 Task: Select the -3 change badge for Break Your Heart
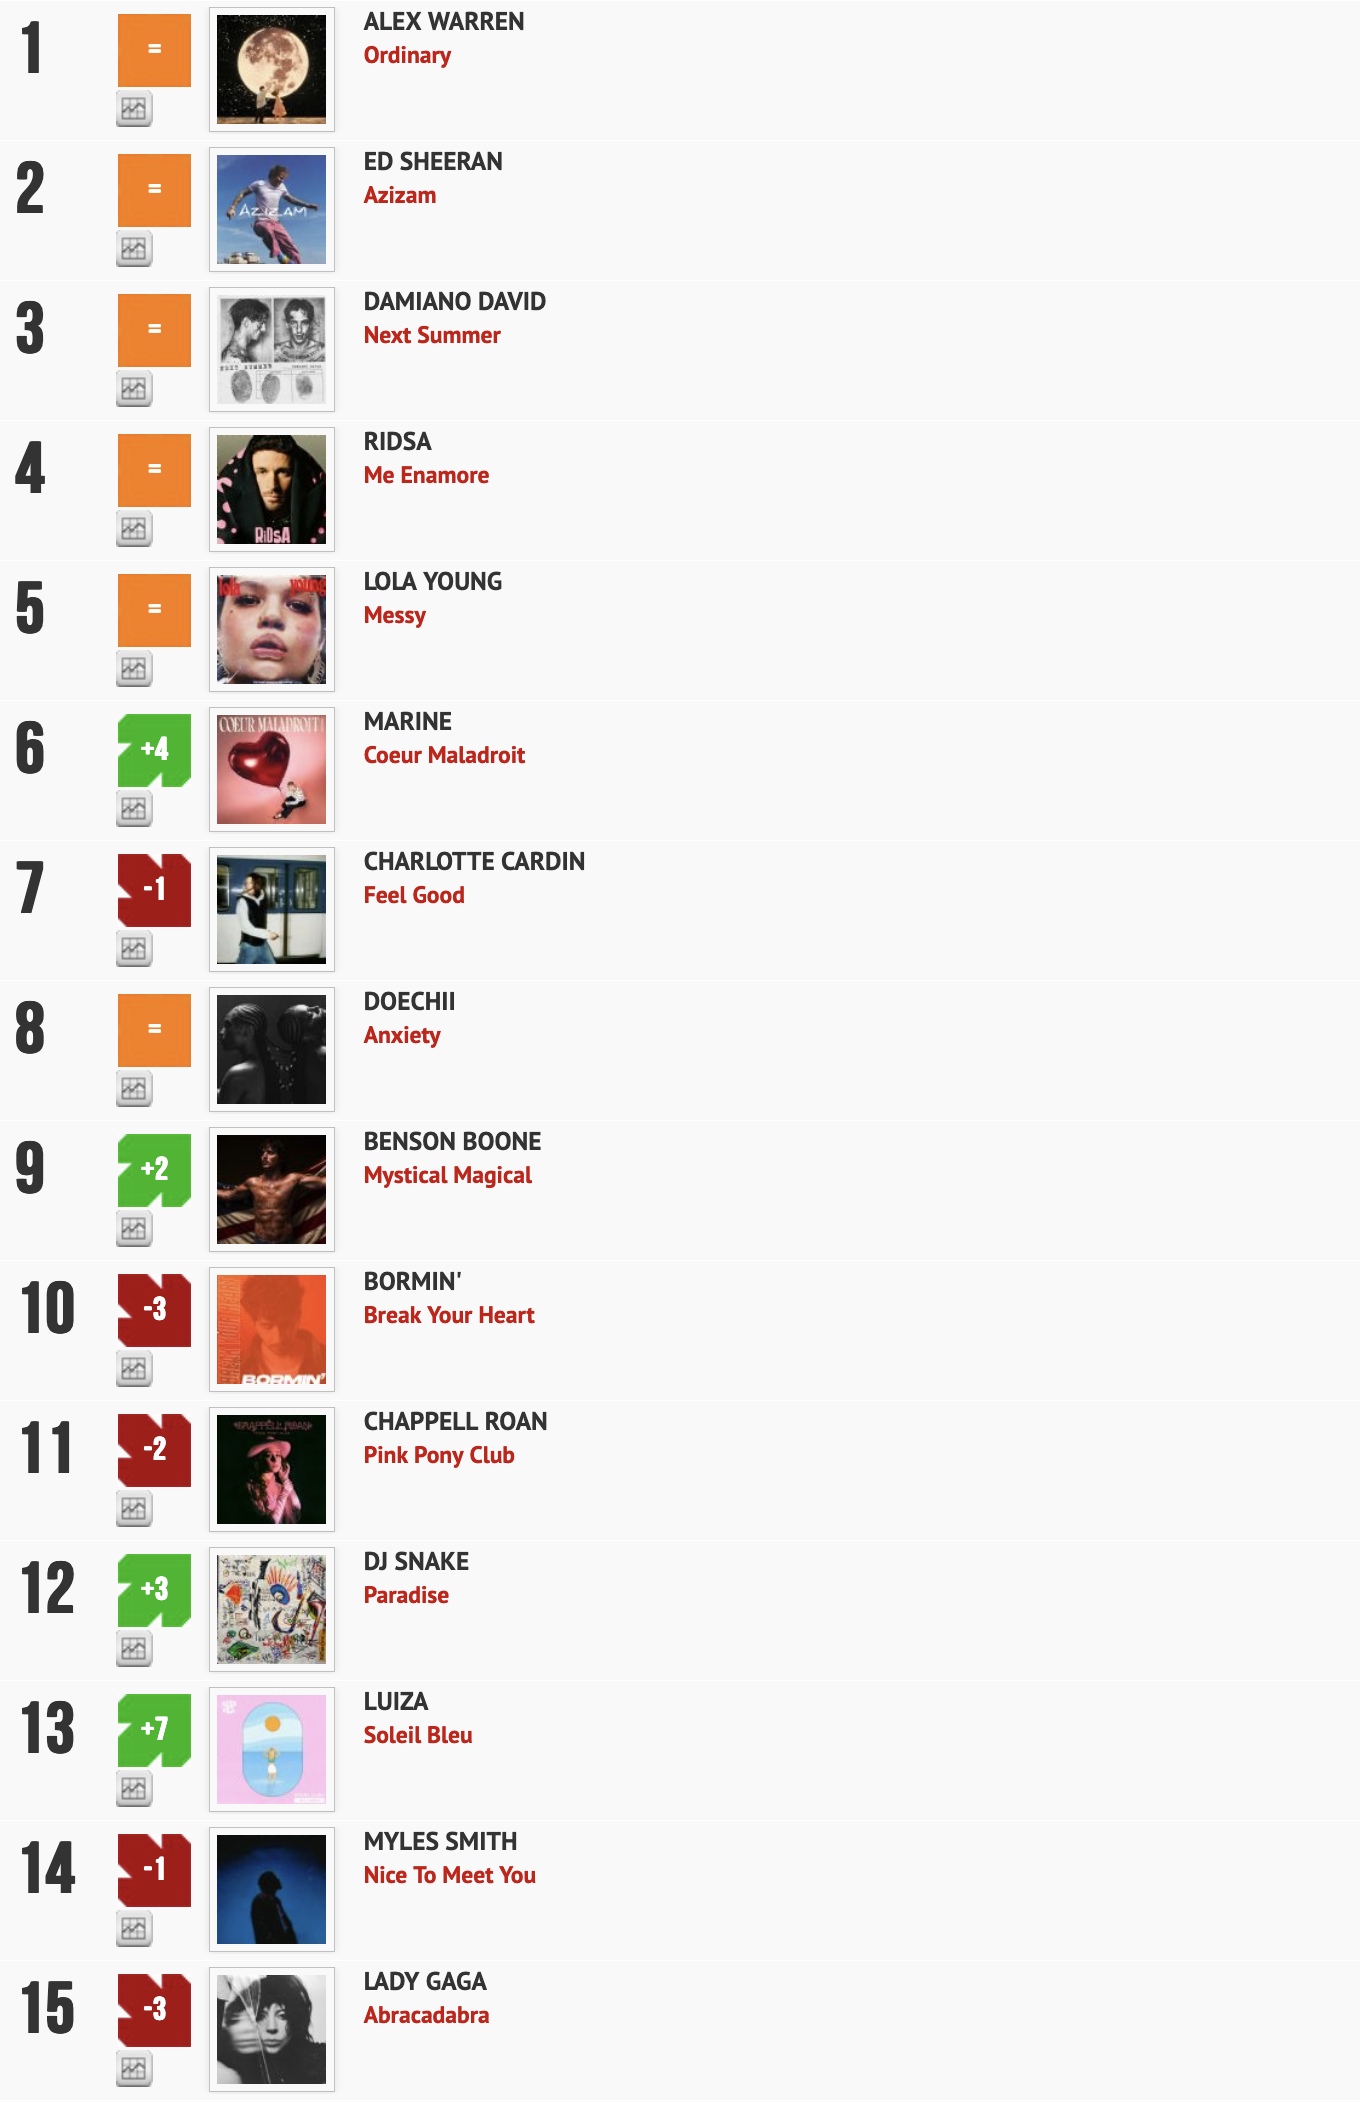click(153, 1308)
